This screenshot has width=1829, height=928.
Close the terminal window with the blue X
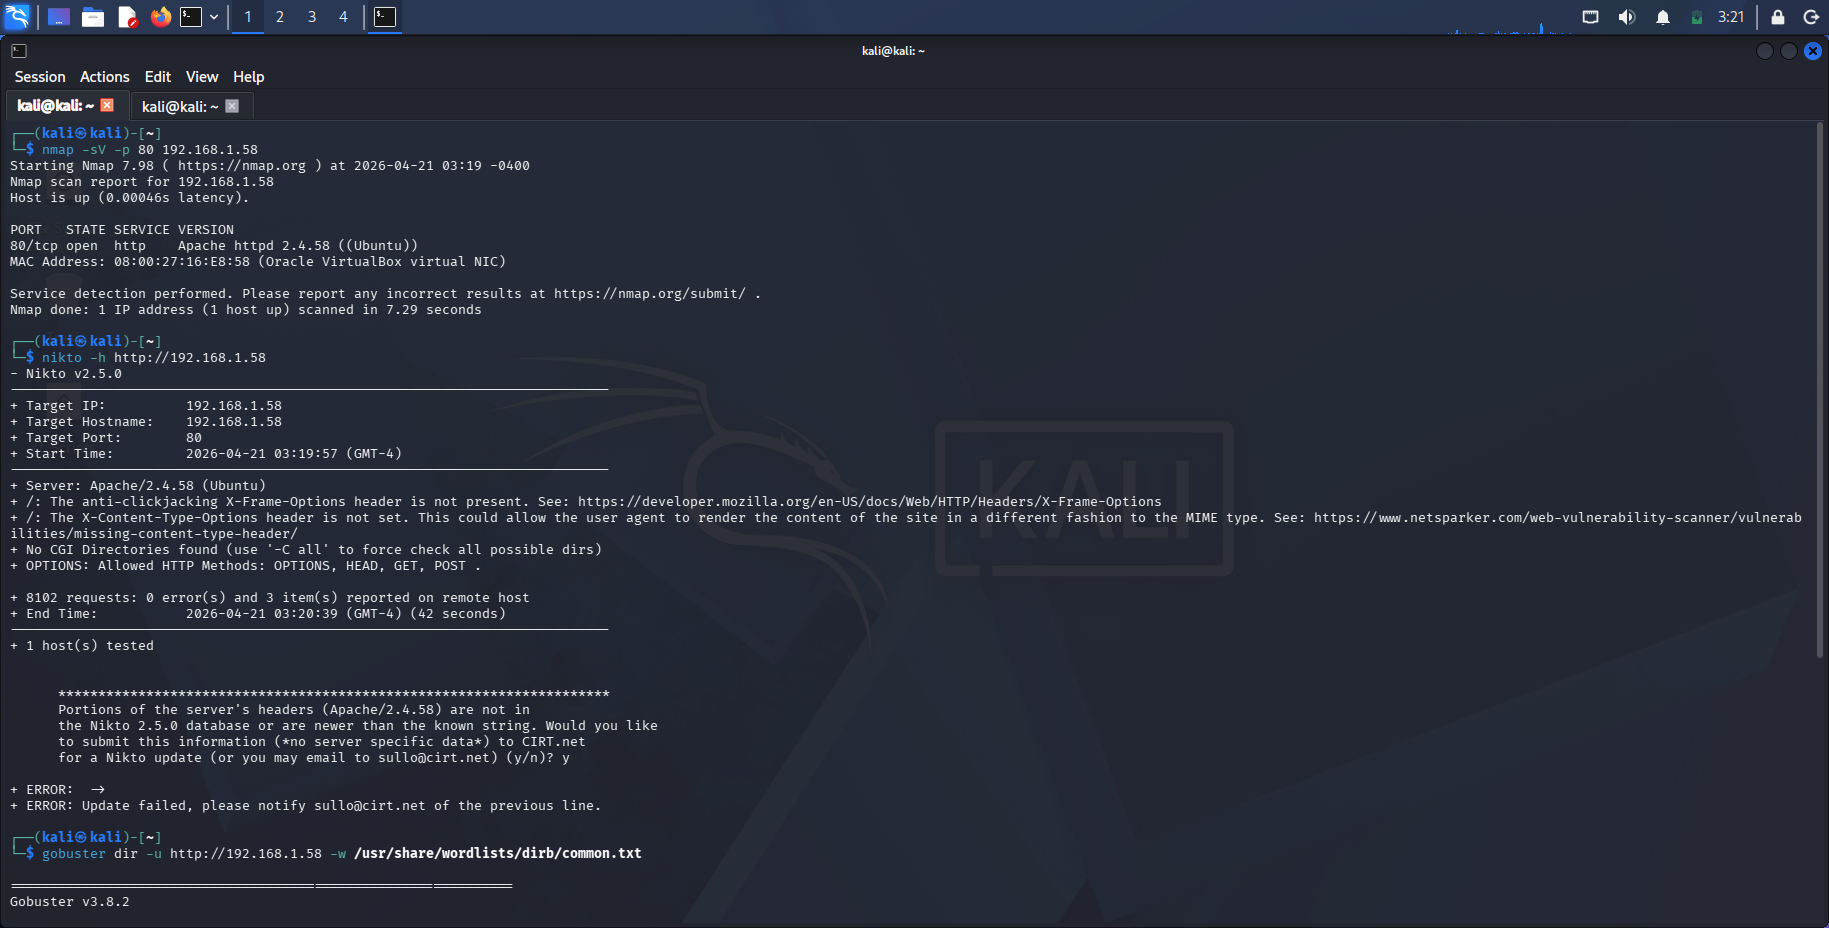(x=1813, y=51)
